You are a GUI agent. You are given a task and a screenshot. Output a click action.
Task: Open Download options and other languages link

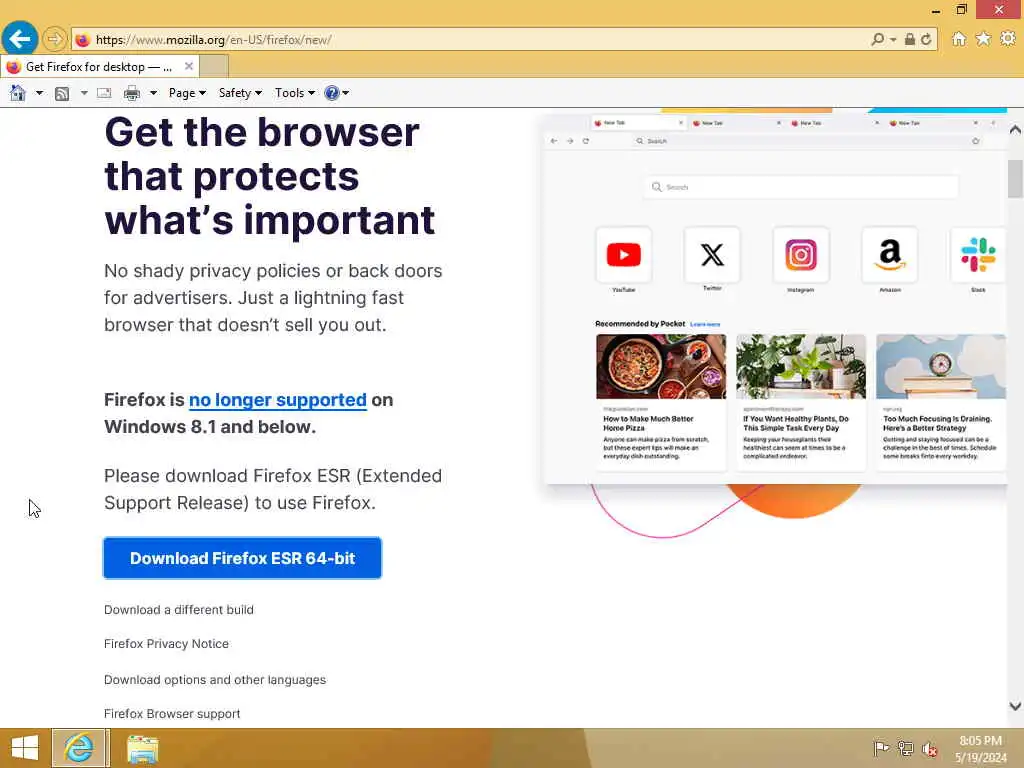click(x=215, y=680)
